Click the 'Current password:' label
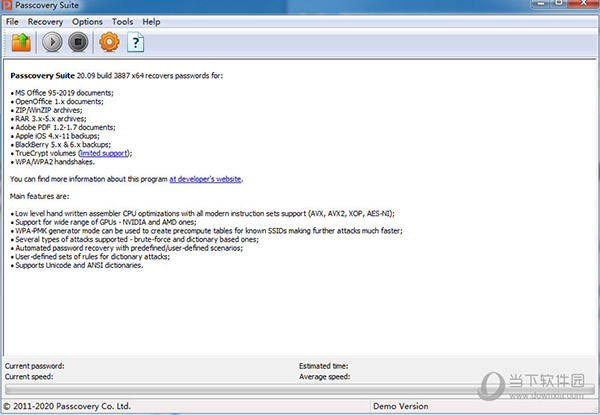 34,366
